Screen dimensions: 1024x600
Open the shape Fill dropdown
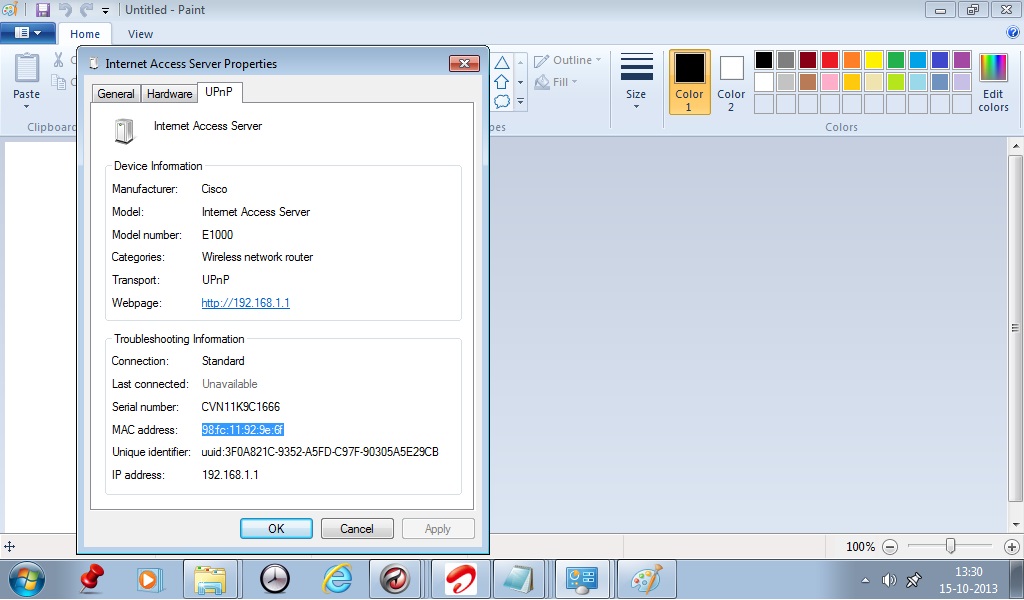point(556,82)
